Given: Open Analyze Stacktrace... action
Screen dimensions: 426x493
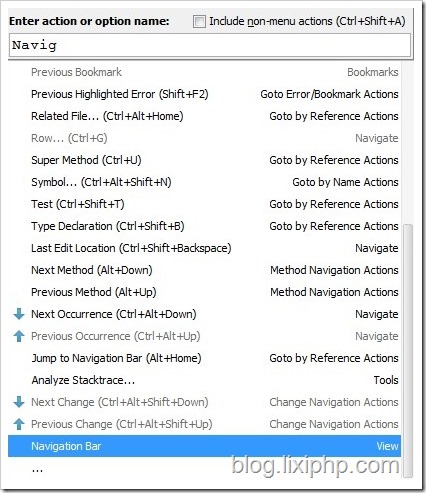Looking at the screenshot, I should 205,380.
